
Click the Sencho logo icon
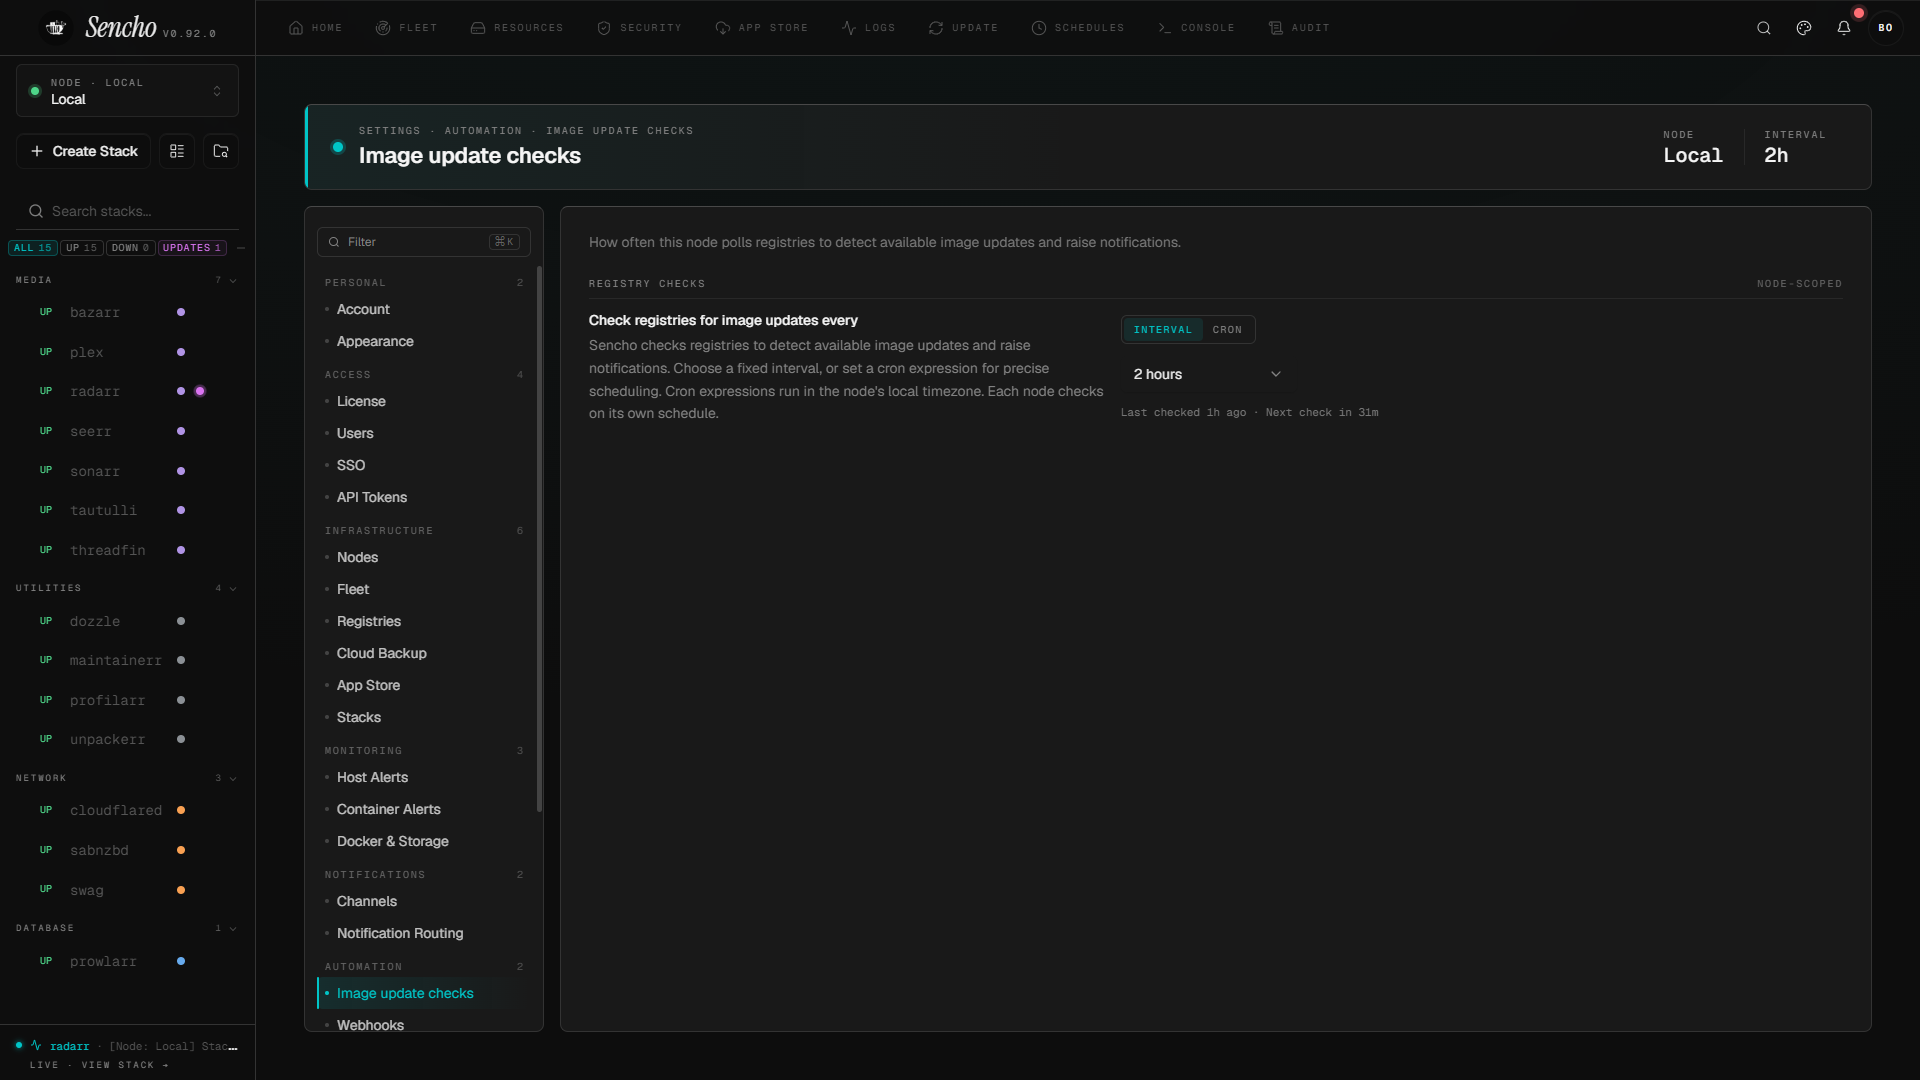[x=56, y=28]
